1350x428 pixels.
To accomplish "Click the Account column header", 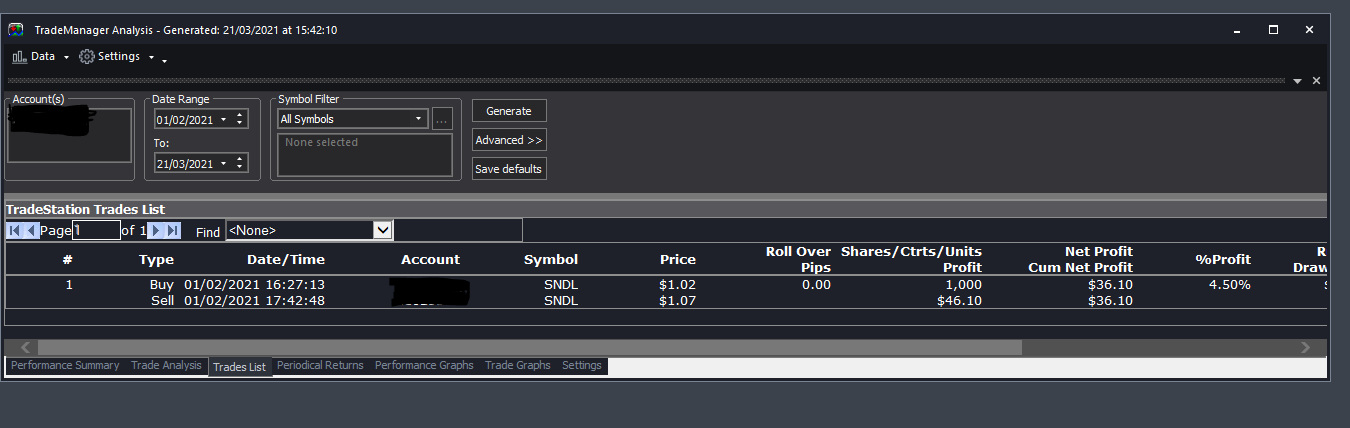I will [x=430, y=259].
